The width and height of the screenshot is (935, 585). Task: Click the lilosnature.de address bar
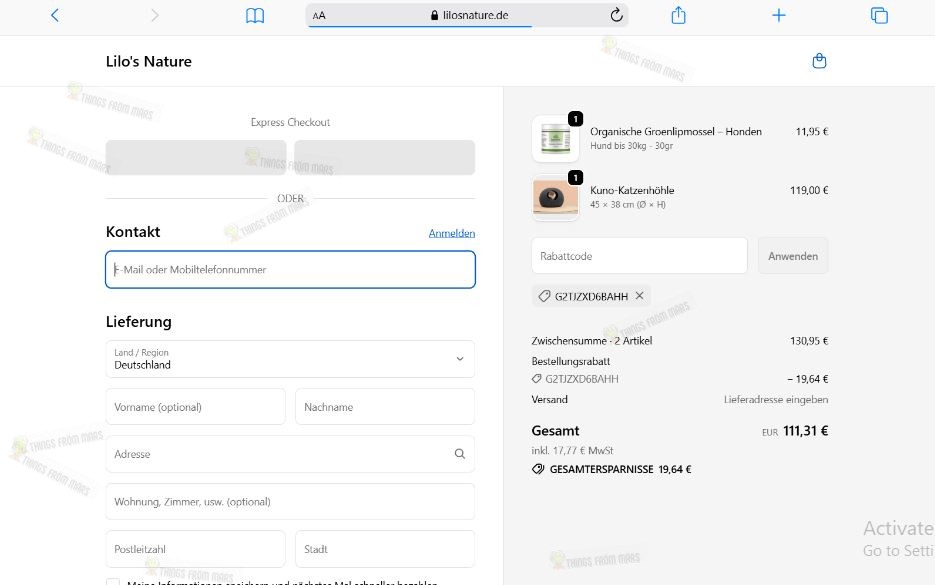[467, 16]
